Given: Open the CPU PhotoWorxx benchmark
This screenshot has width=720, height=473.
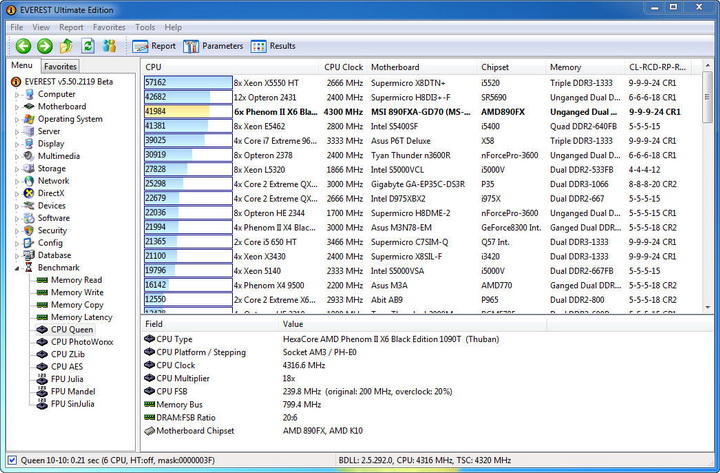Looking at the screenshot, I should point(82,342).
